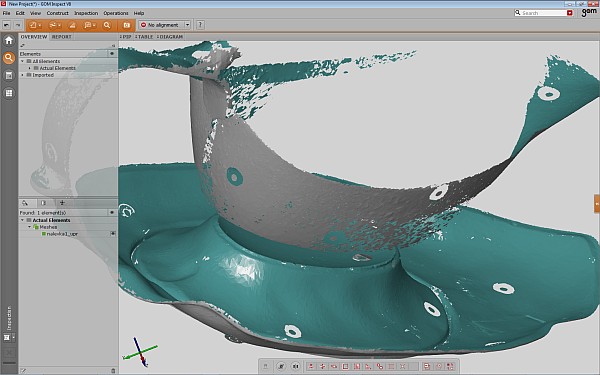Click the Home icon in the sidebar
The image size is (600, 375).
pos(9,40)
